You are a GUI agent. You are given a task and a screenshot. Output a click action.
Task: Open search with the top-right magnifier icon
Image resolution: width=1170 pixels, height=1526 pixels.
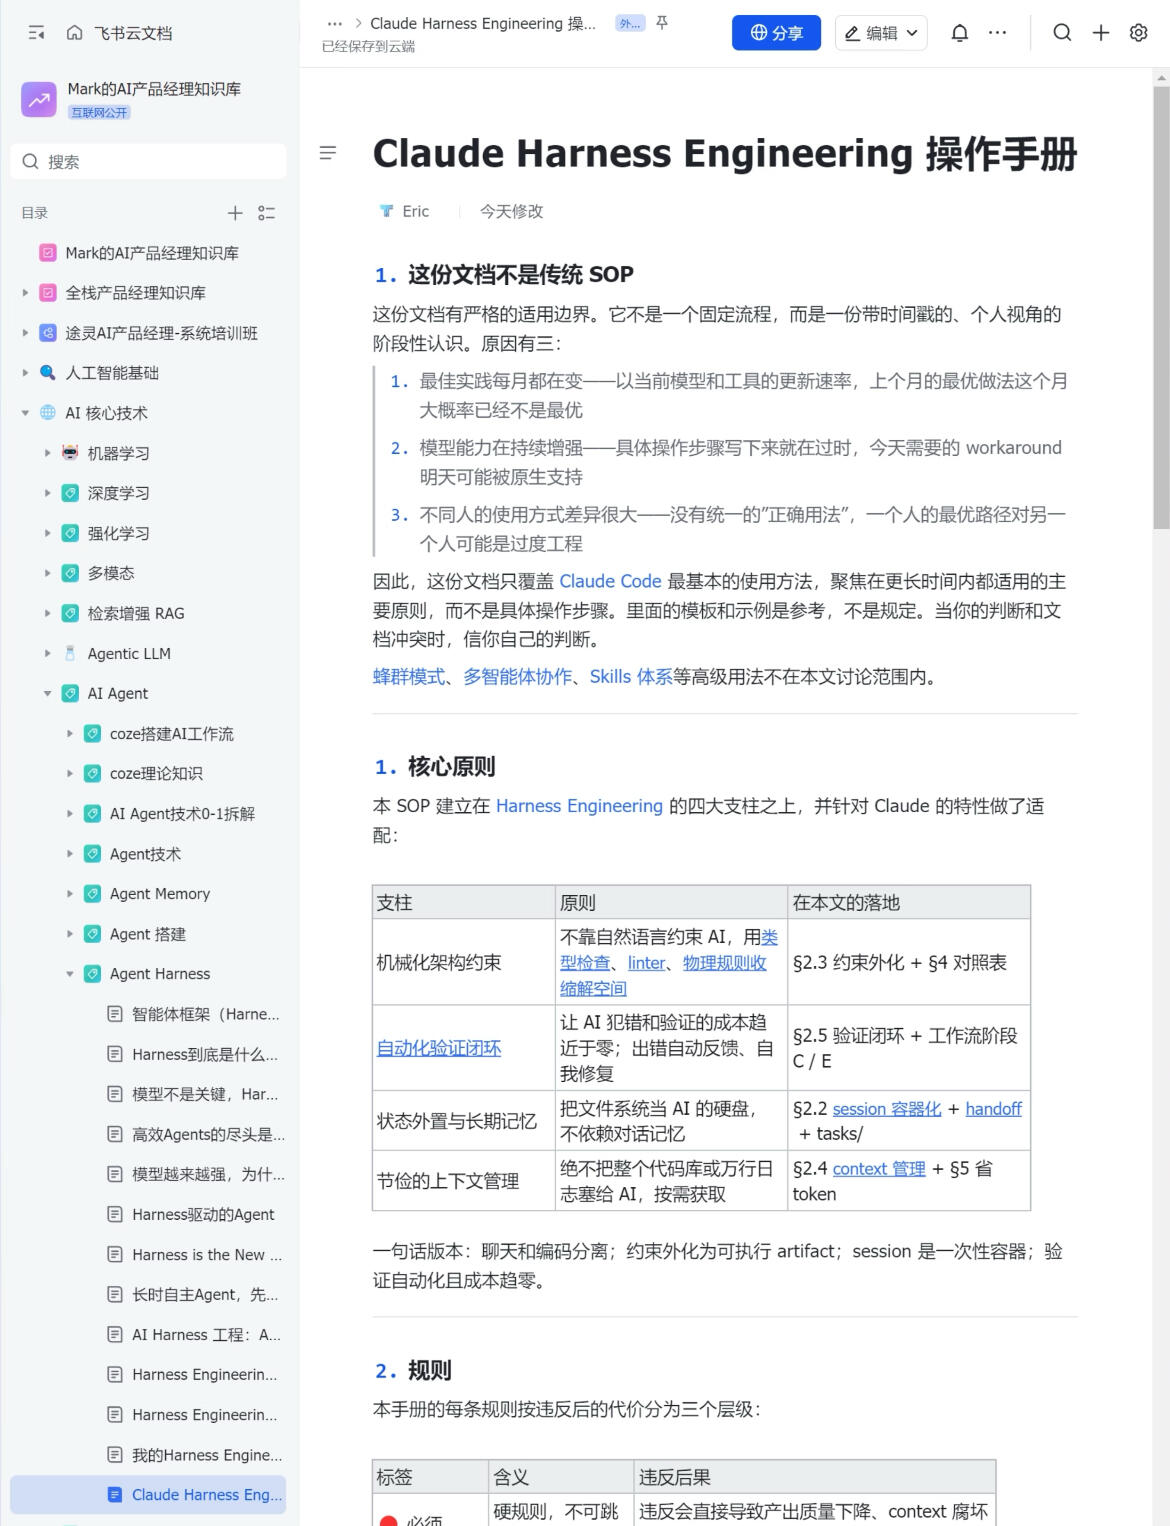(1062, 33)
